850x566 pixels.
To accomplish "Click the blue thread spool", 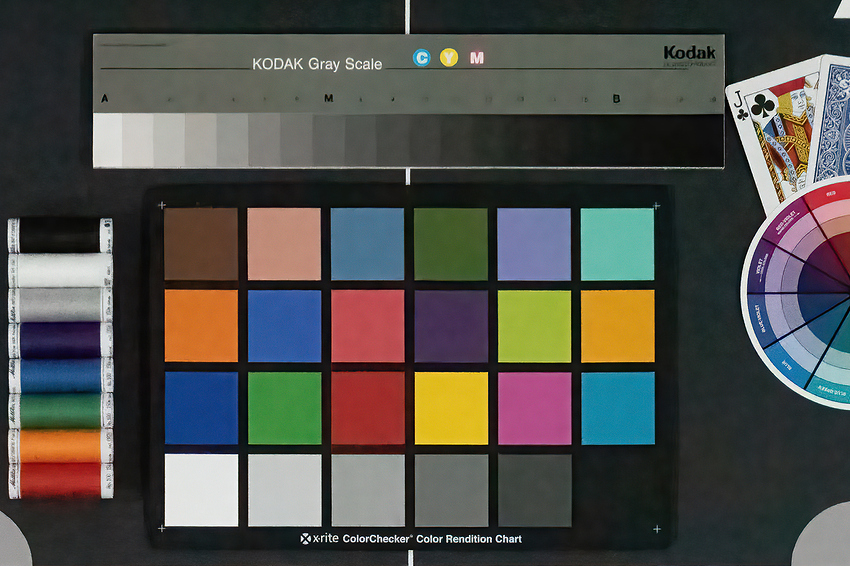I will [x=60, y=375].
